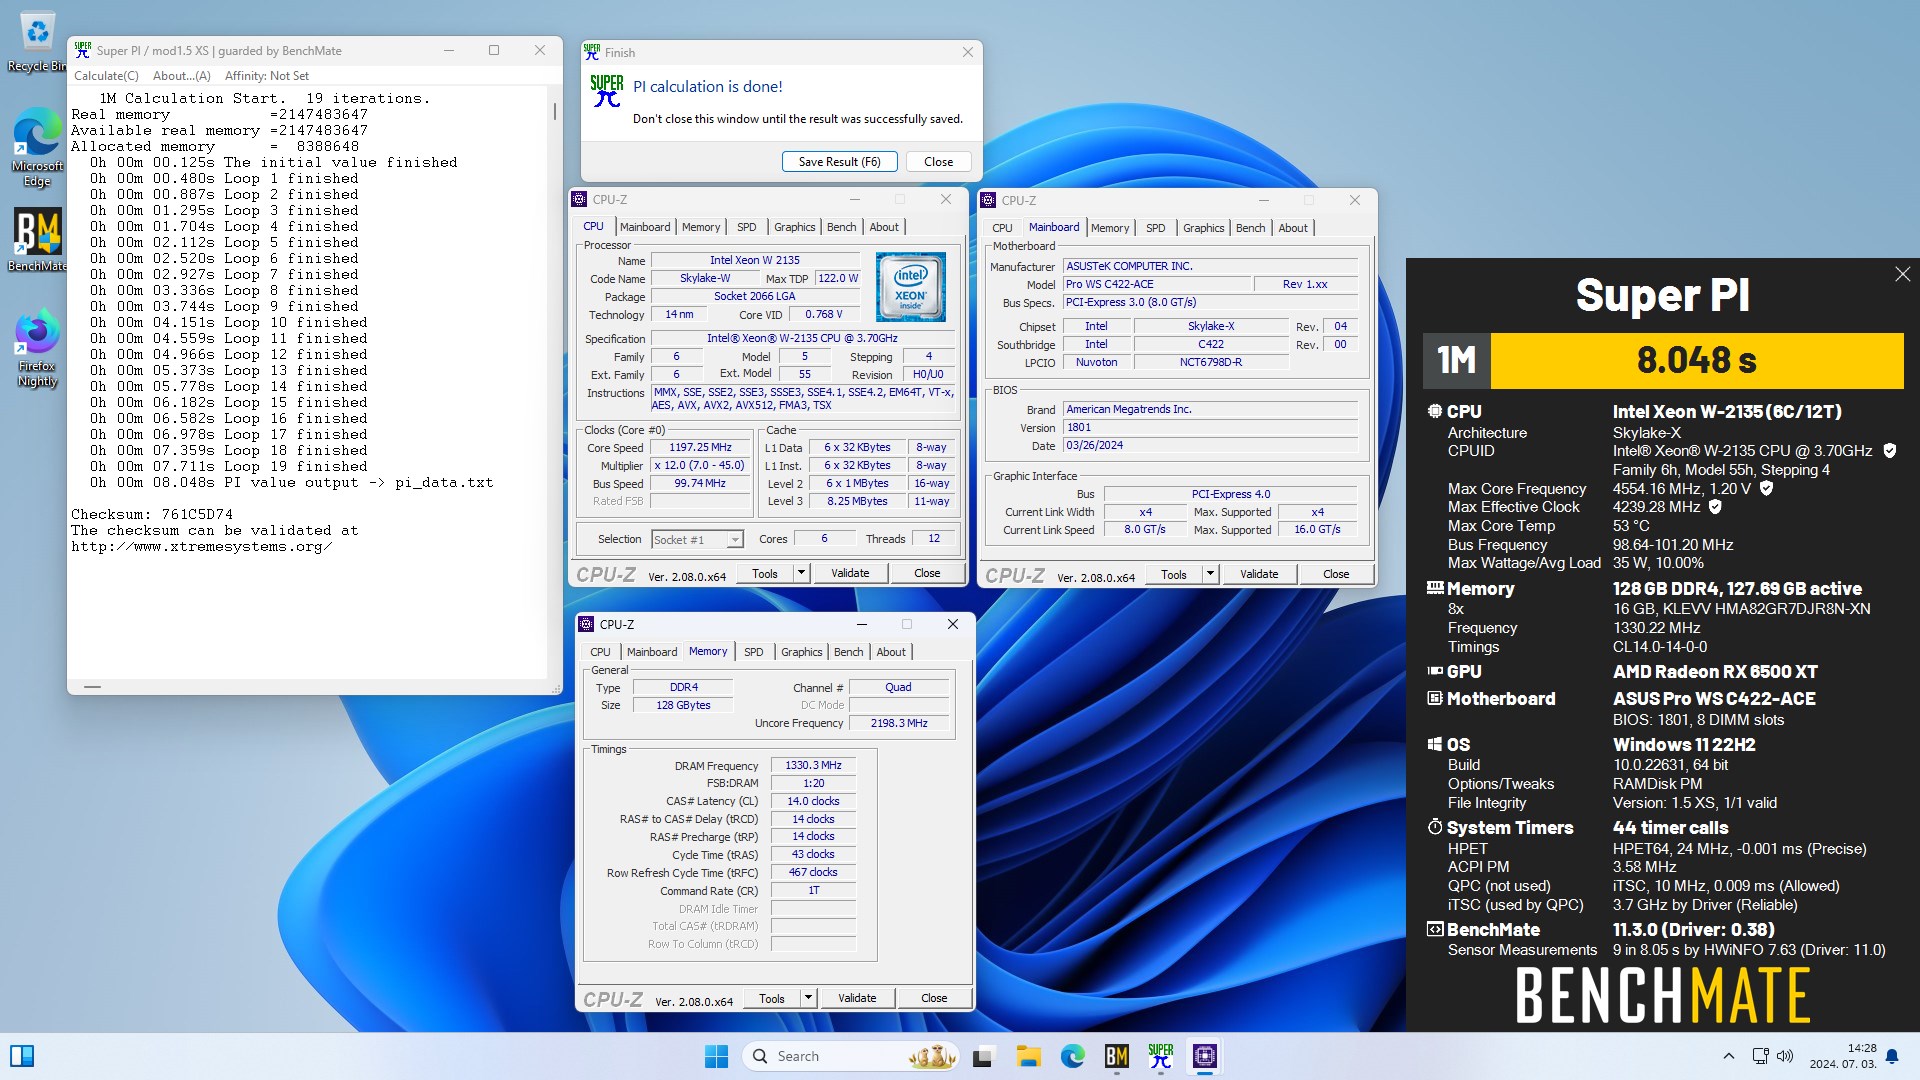The width and height of the screenshot is (1920, 1080).
Task: Open the Task View taskbar icon
Action: [x=983, y=1056]
